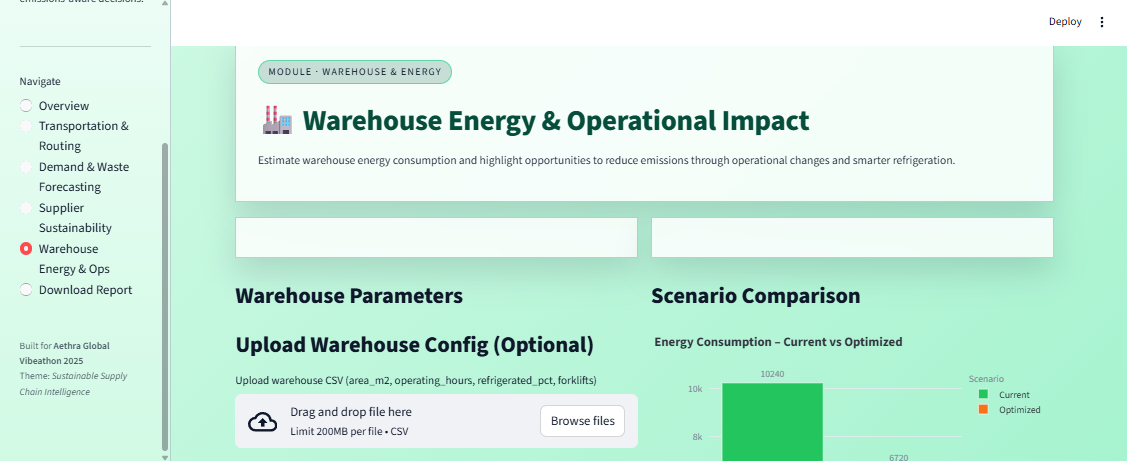The image size is (1127, 461).
Task: Click the cloud upload icon
Action: (262, 421)
